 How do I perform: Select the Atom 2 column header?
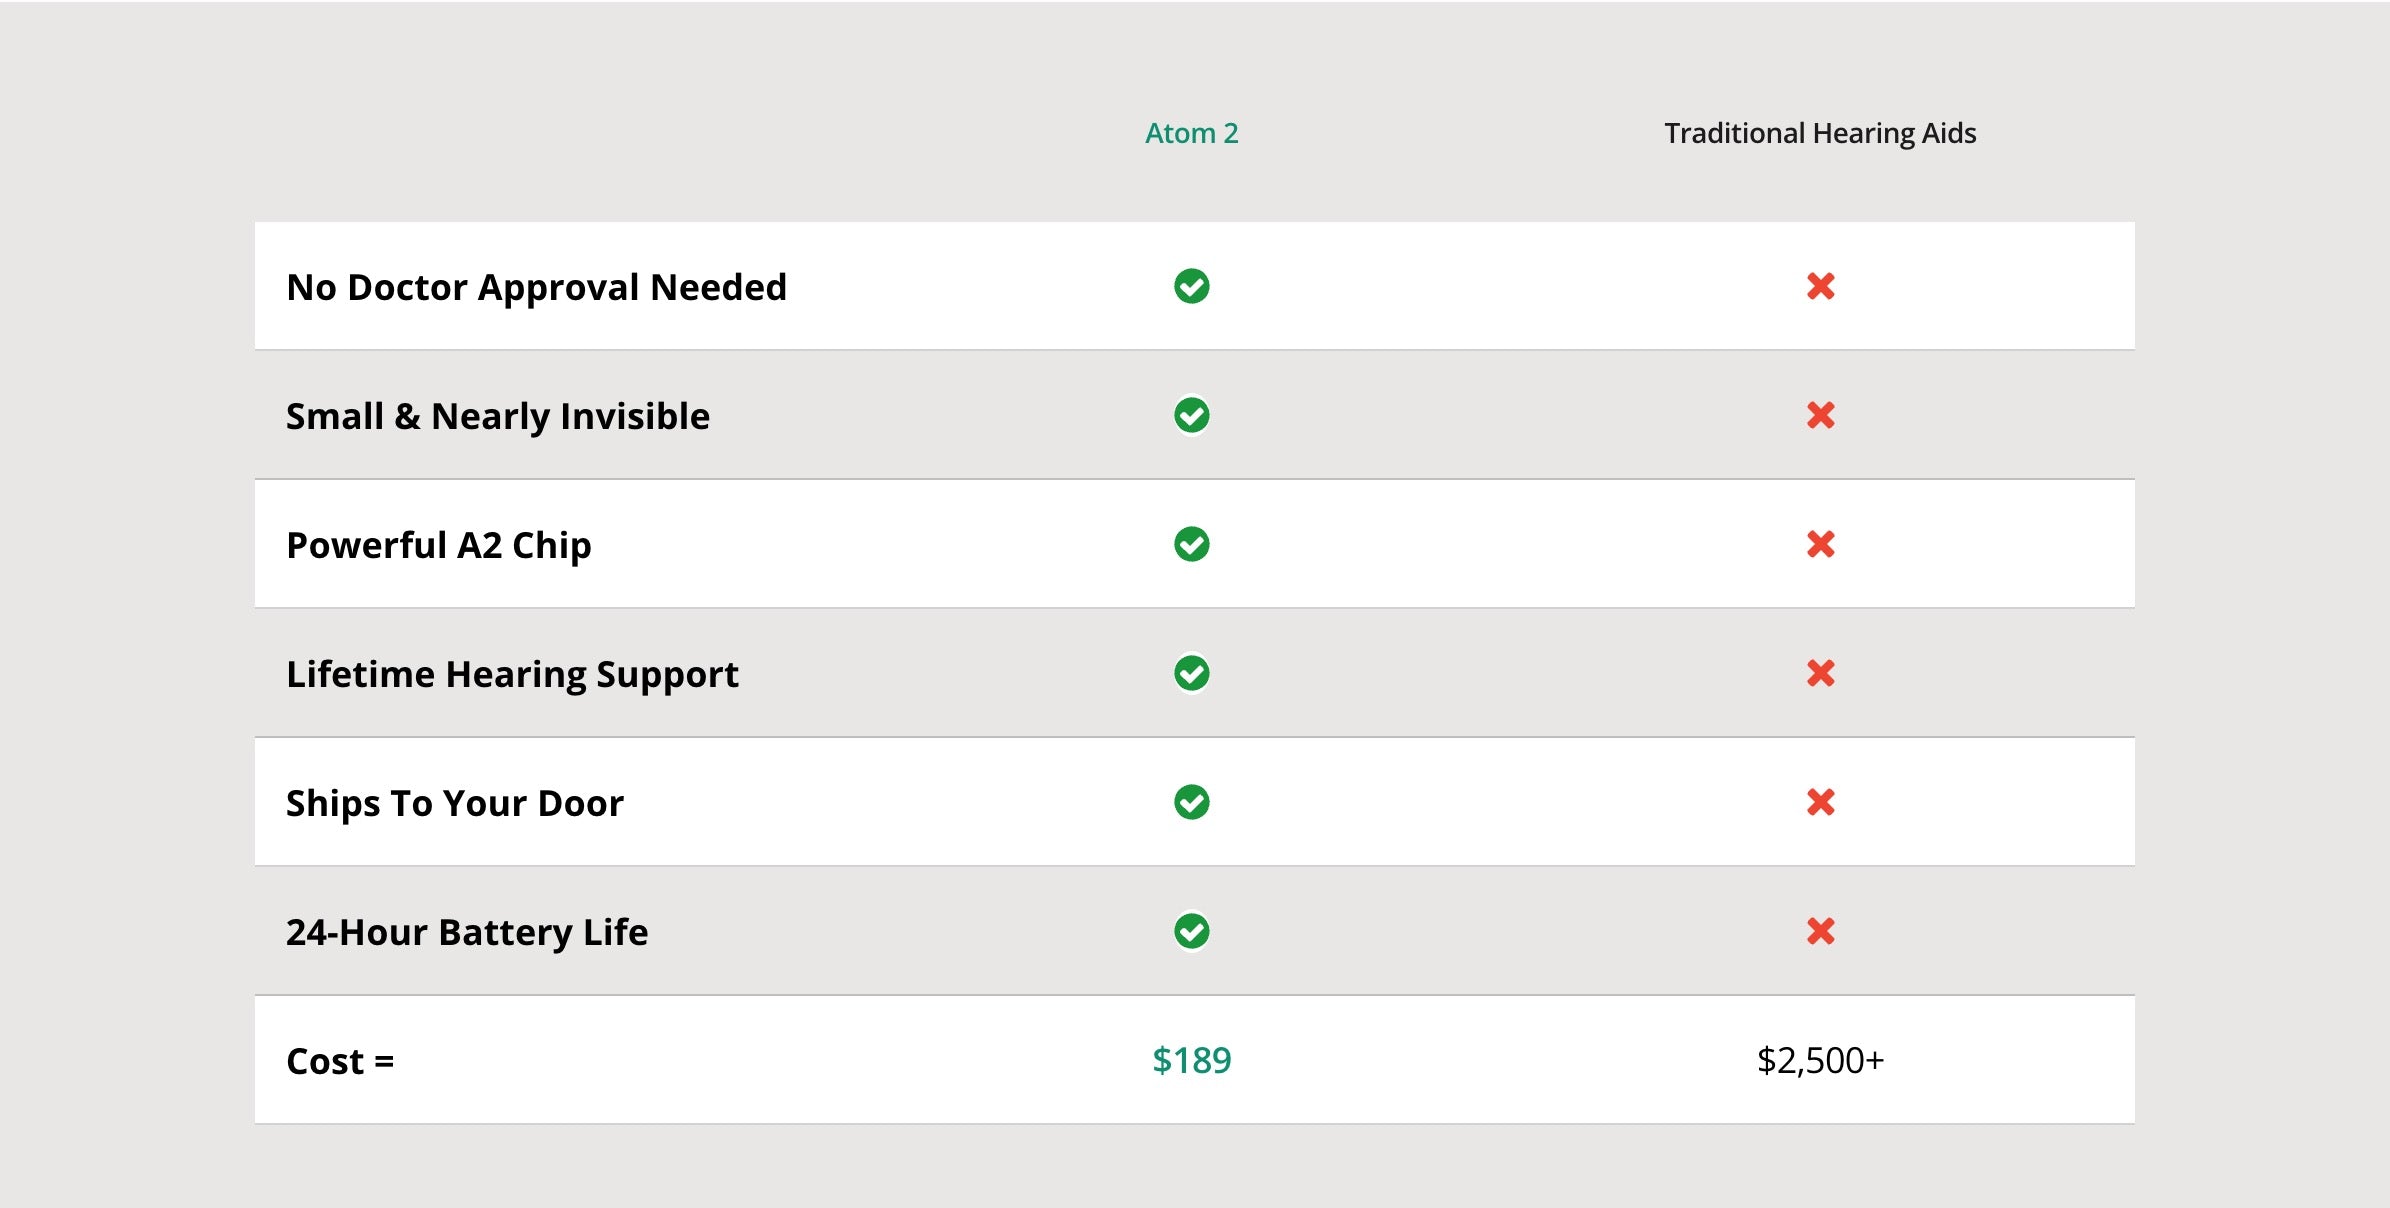[x=1191, y=133]
